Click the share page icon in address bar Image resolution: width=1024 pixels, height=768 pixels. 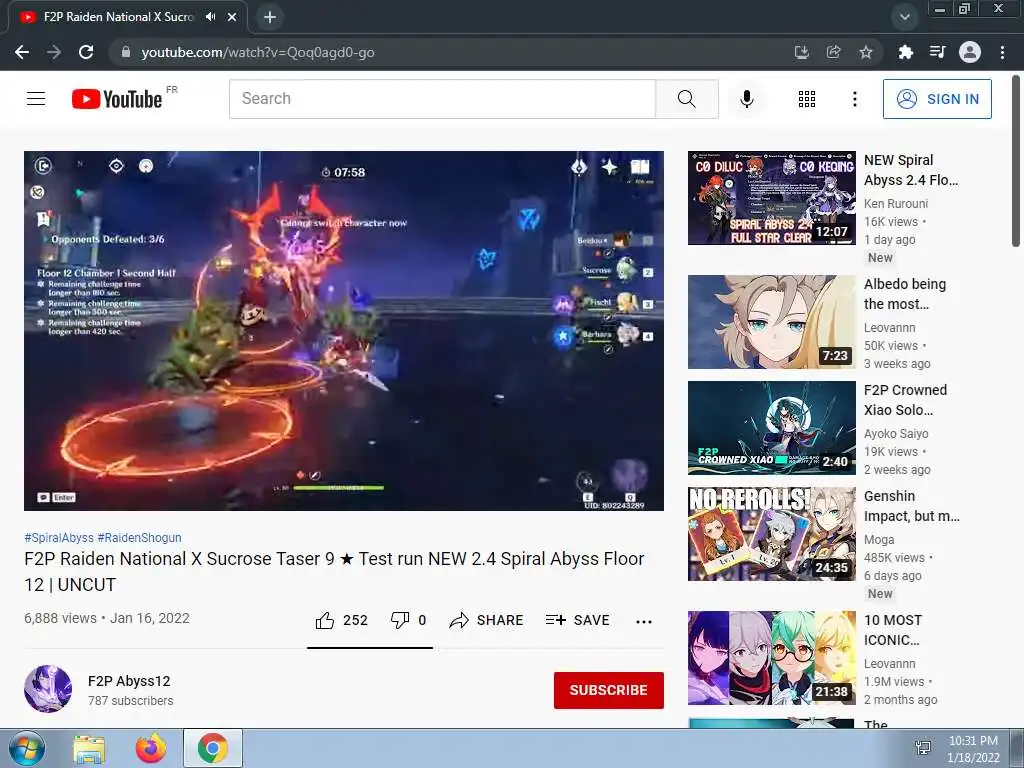[834, 52]
